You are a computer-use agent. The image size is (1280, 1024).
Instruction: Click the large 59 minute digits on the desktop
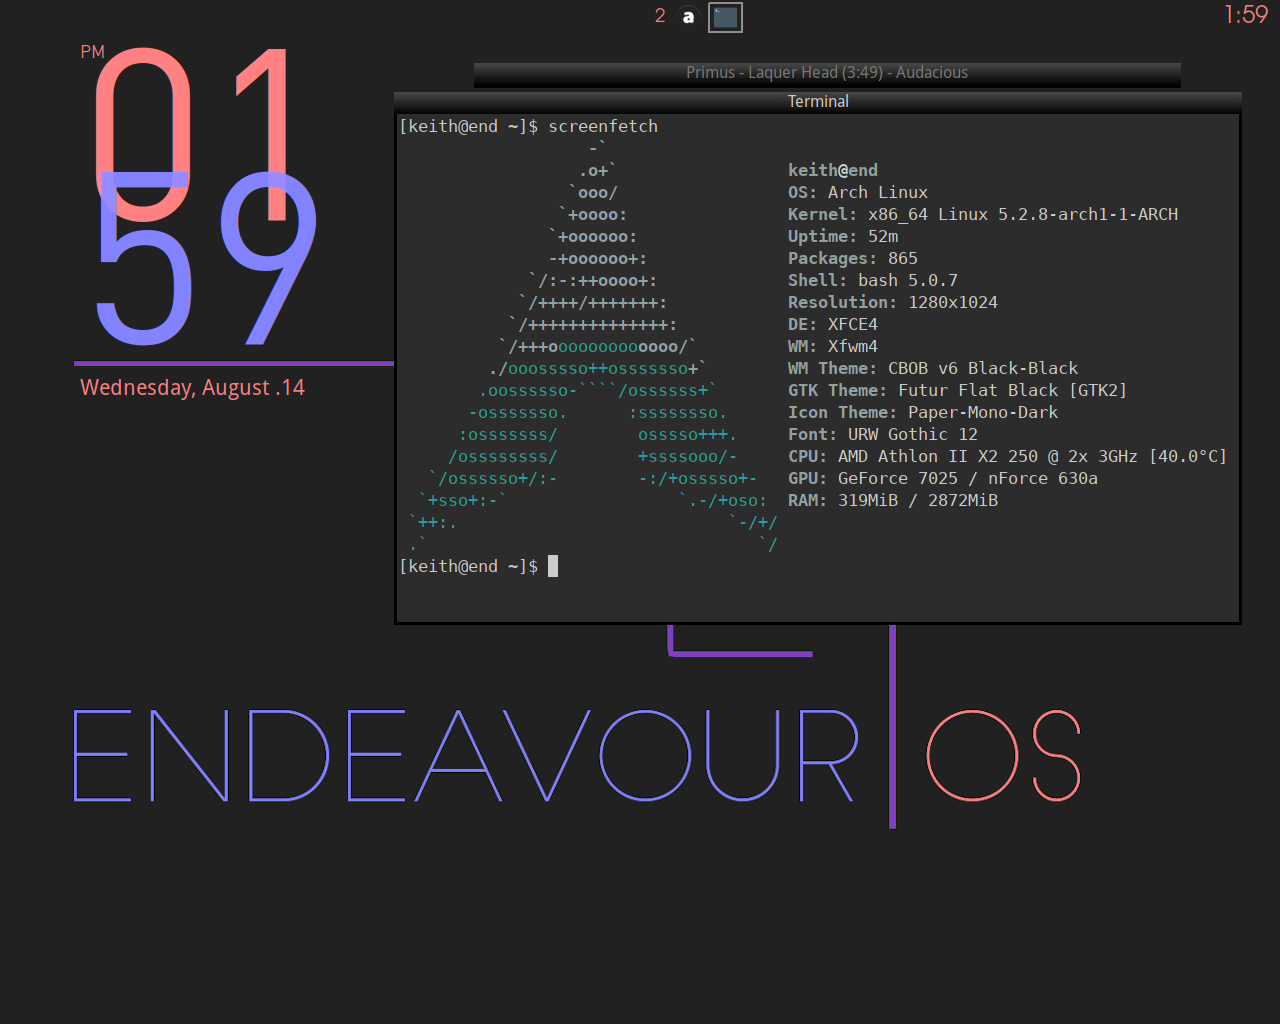[x=206, y=258]
